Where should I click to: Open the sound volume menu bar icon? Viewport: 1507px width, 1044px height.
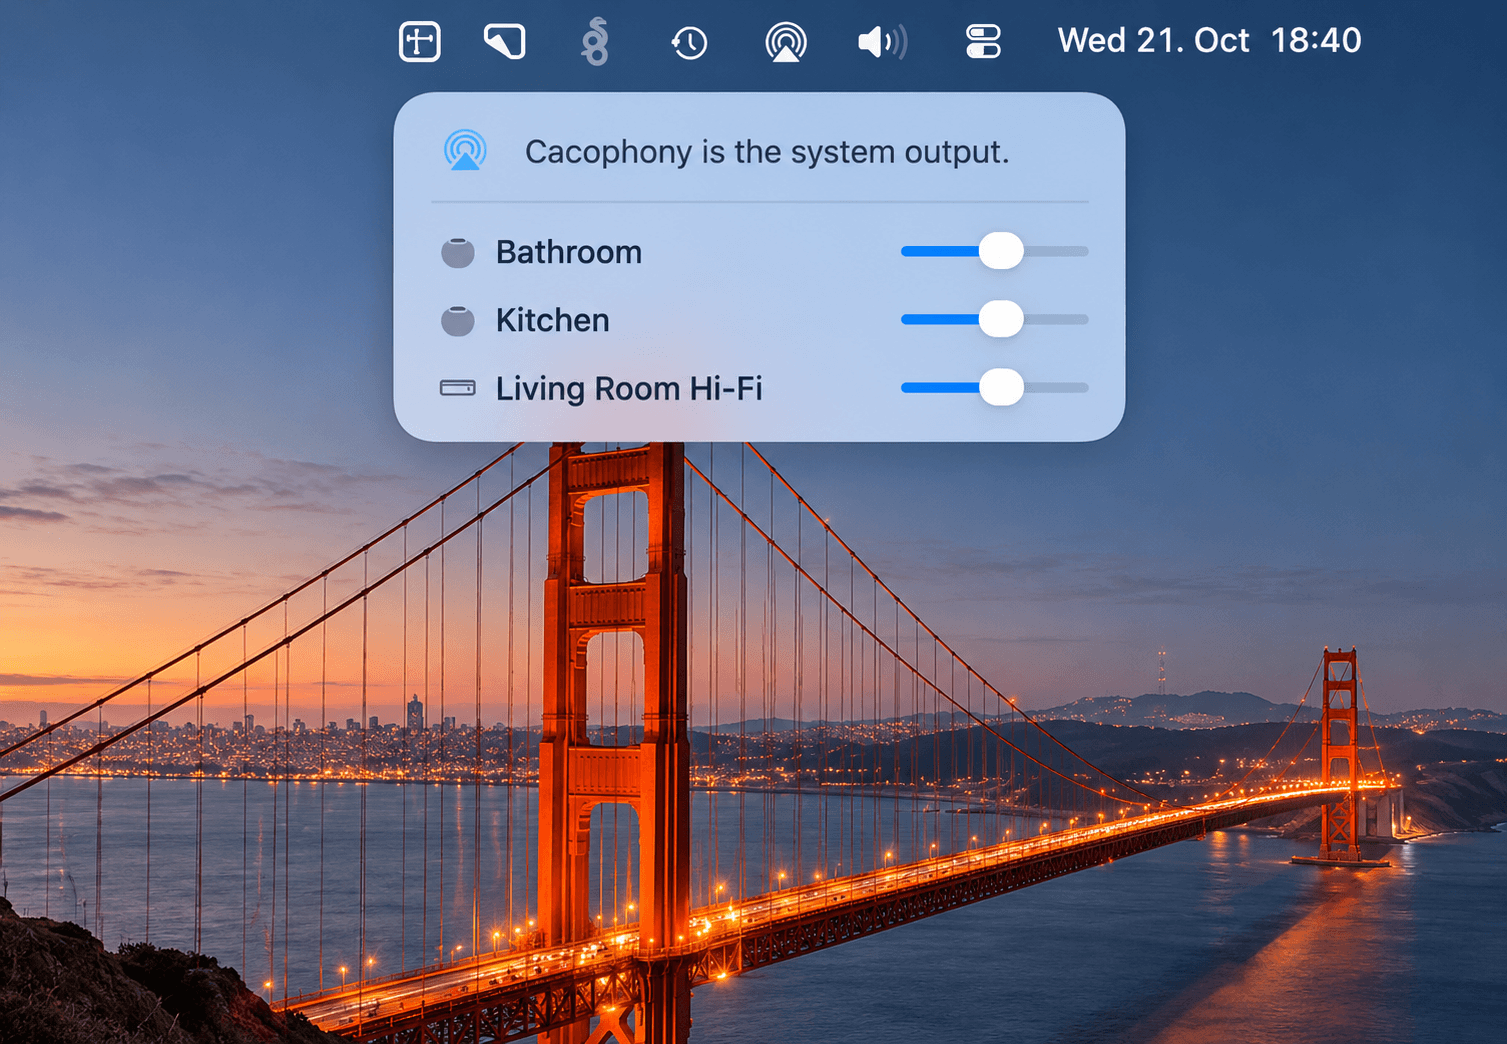point(883,42)
